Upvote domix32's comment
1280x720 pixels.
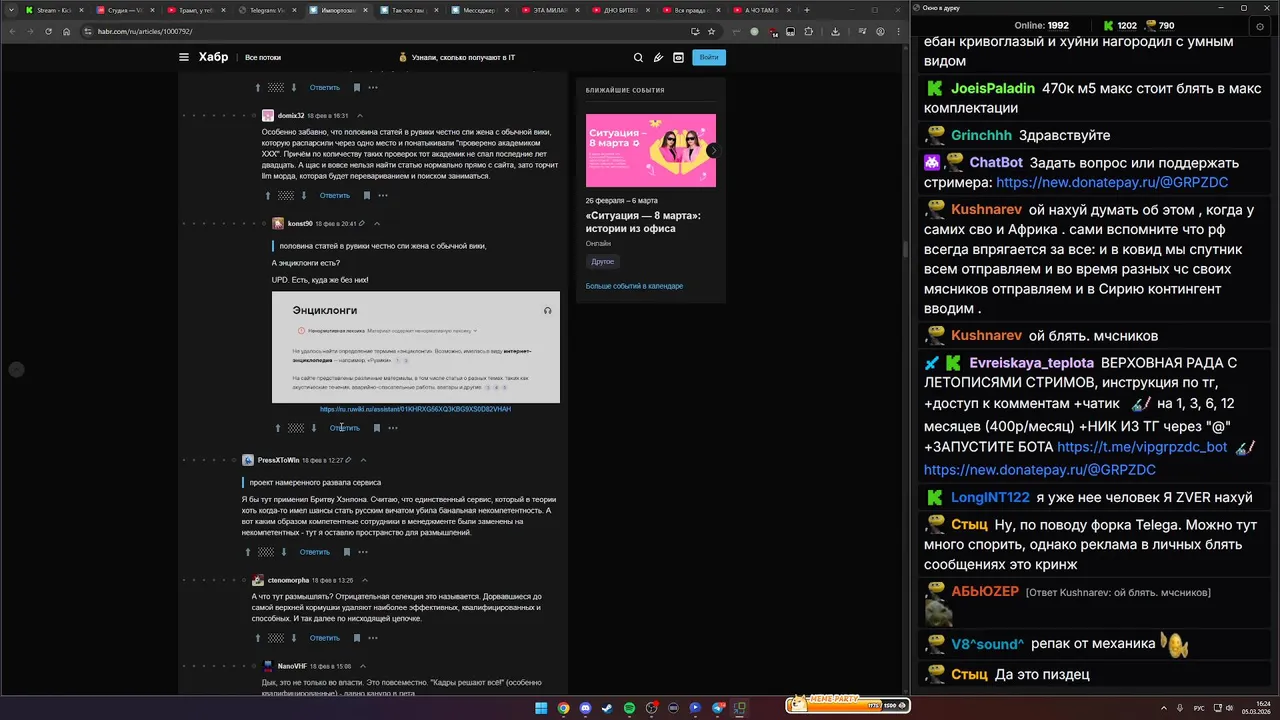(268, 196)
